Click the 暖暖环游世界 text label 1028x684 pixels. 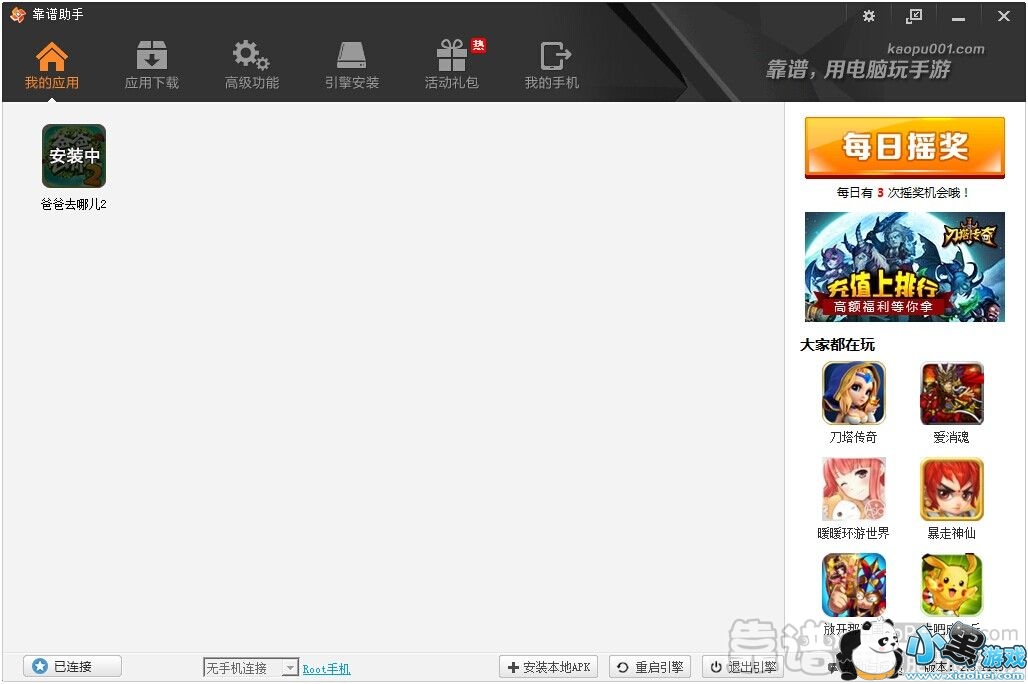coord(853,533)
